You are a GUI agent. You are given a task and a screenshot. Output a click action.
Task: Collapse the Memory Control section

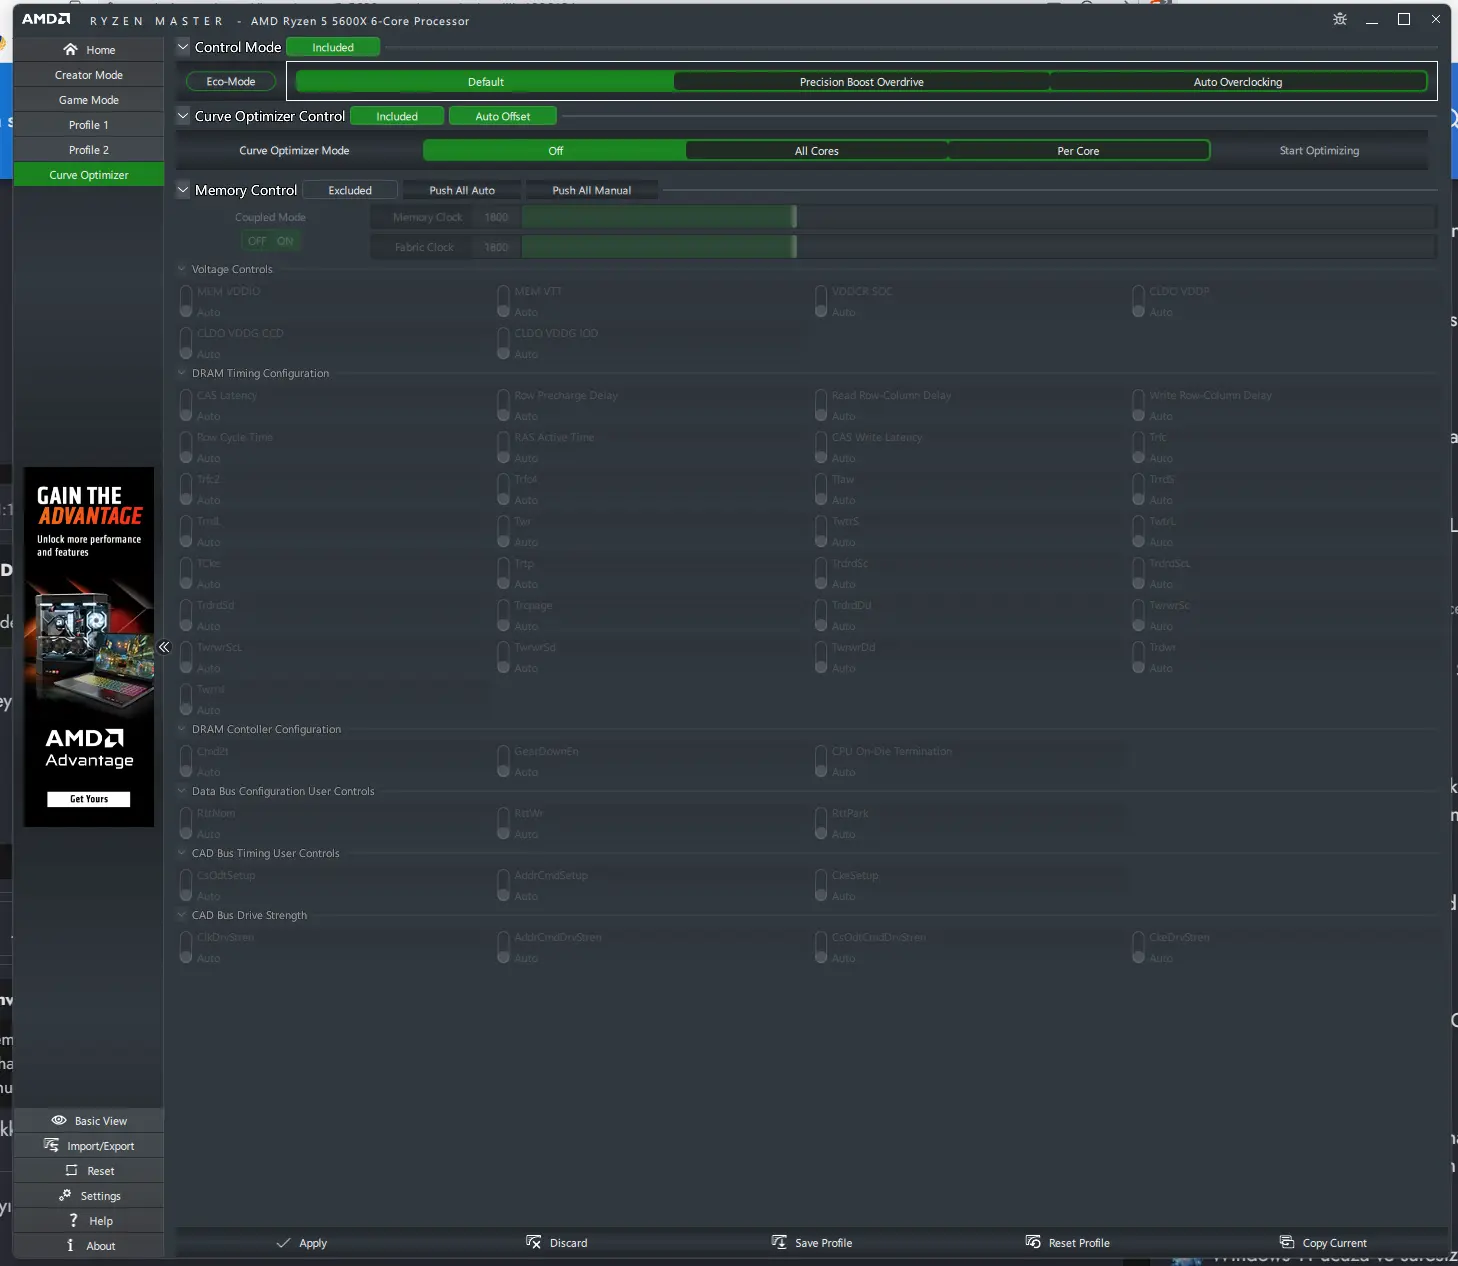(x=183, y=190)
